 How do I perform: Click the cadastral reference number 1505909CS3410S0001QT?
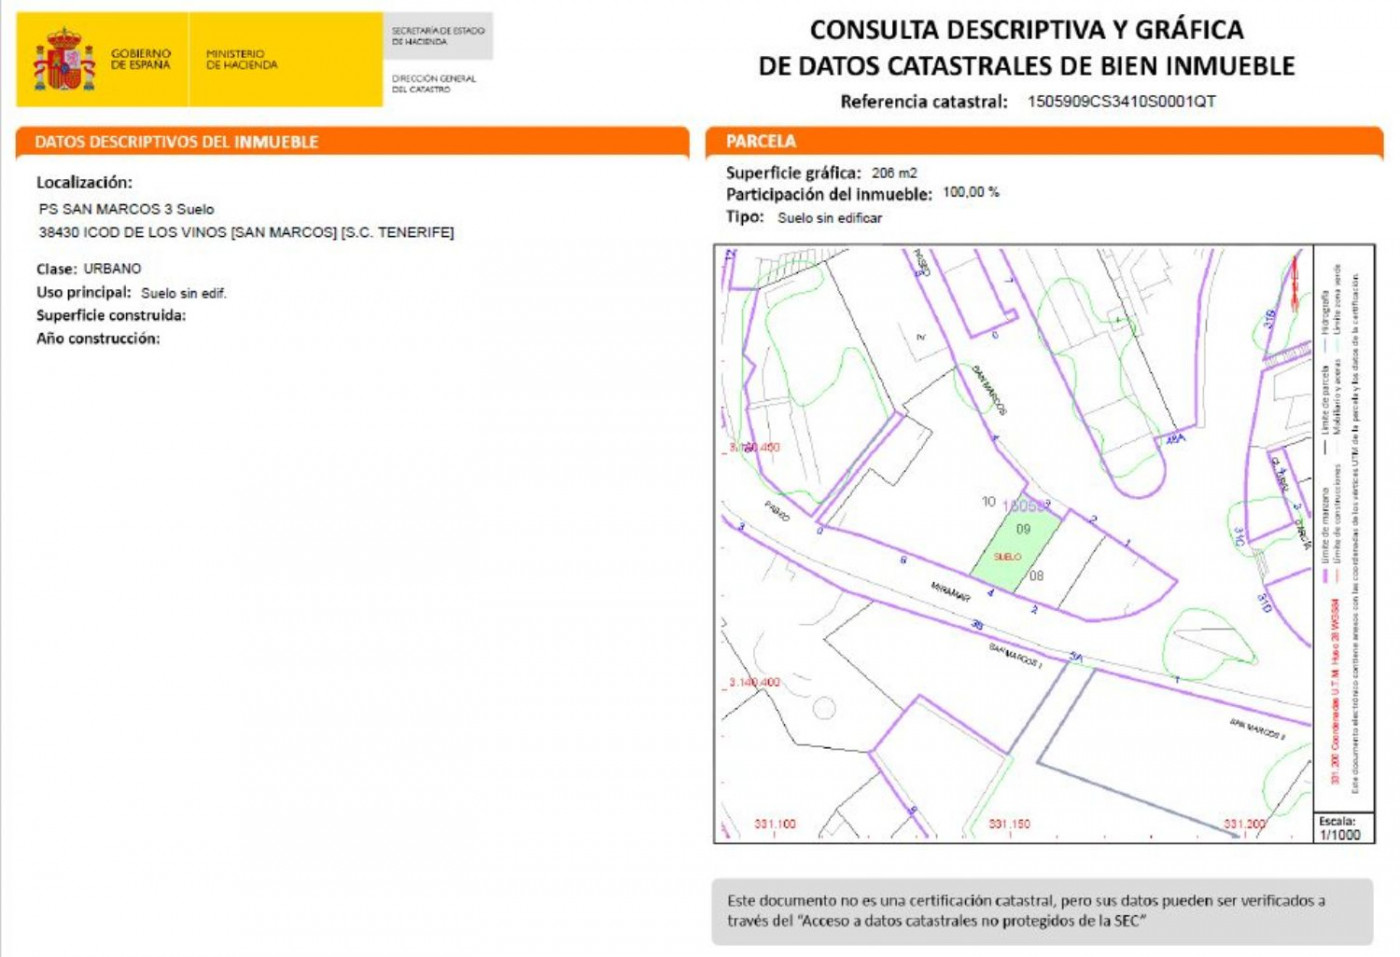[x=1121, y=101]
